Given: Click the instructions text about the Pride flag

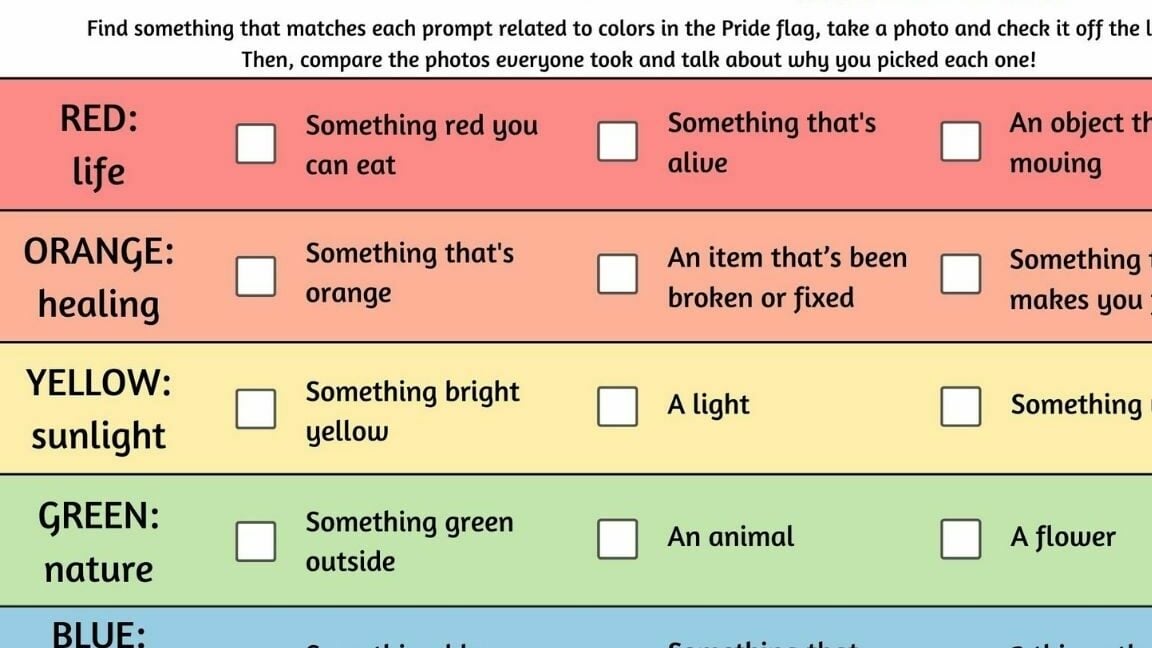Looking at the screenshot, I should click(619, 43).
